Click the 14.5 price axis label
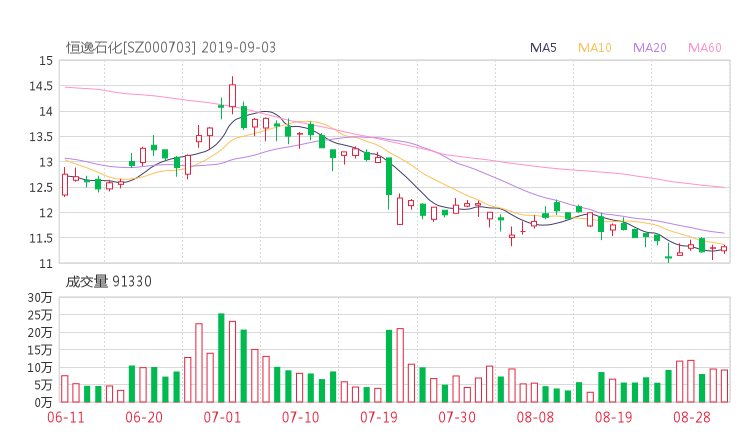The width and height of the screenshot is (740, 440). point(41,86)
